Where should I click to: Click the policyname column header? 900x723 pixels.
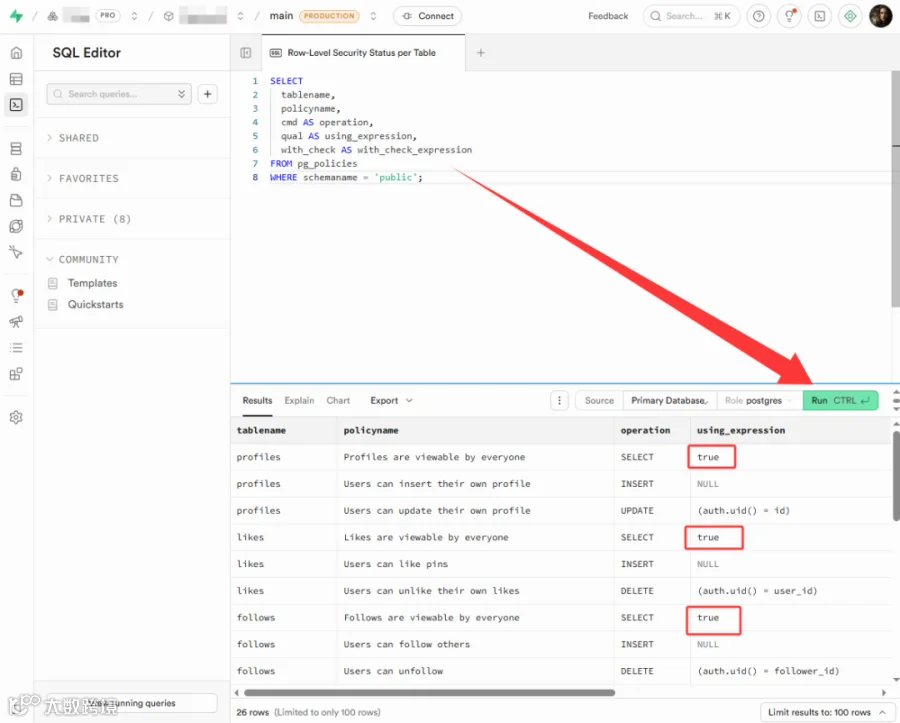[x=475, y=430]
